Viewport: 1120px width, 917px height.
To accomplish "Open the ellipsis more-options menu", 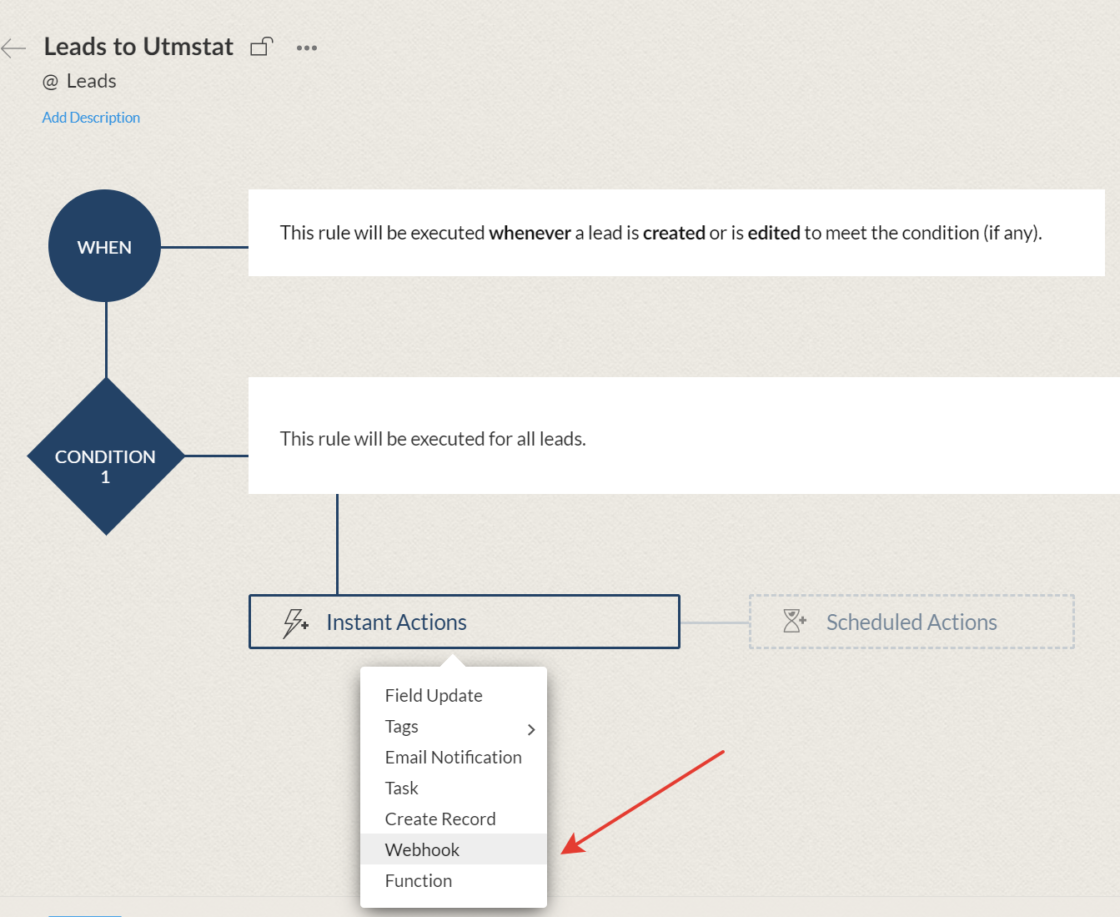I will 306,47.
